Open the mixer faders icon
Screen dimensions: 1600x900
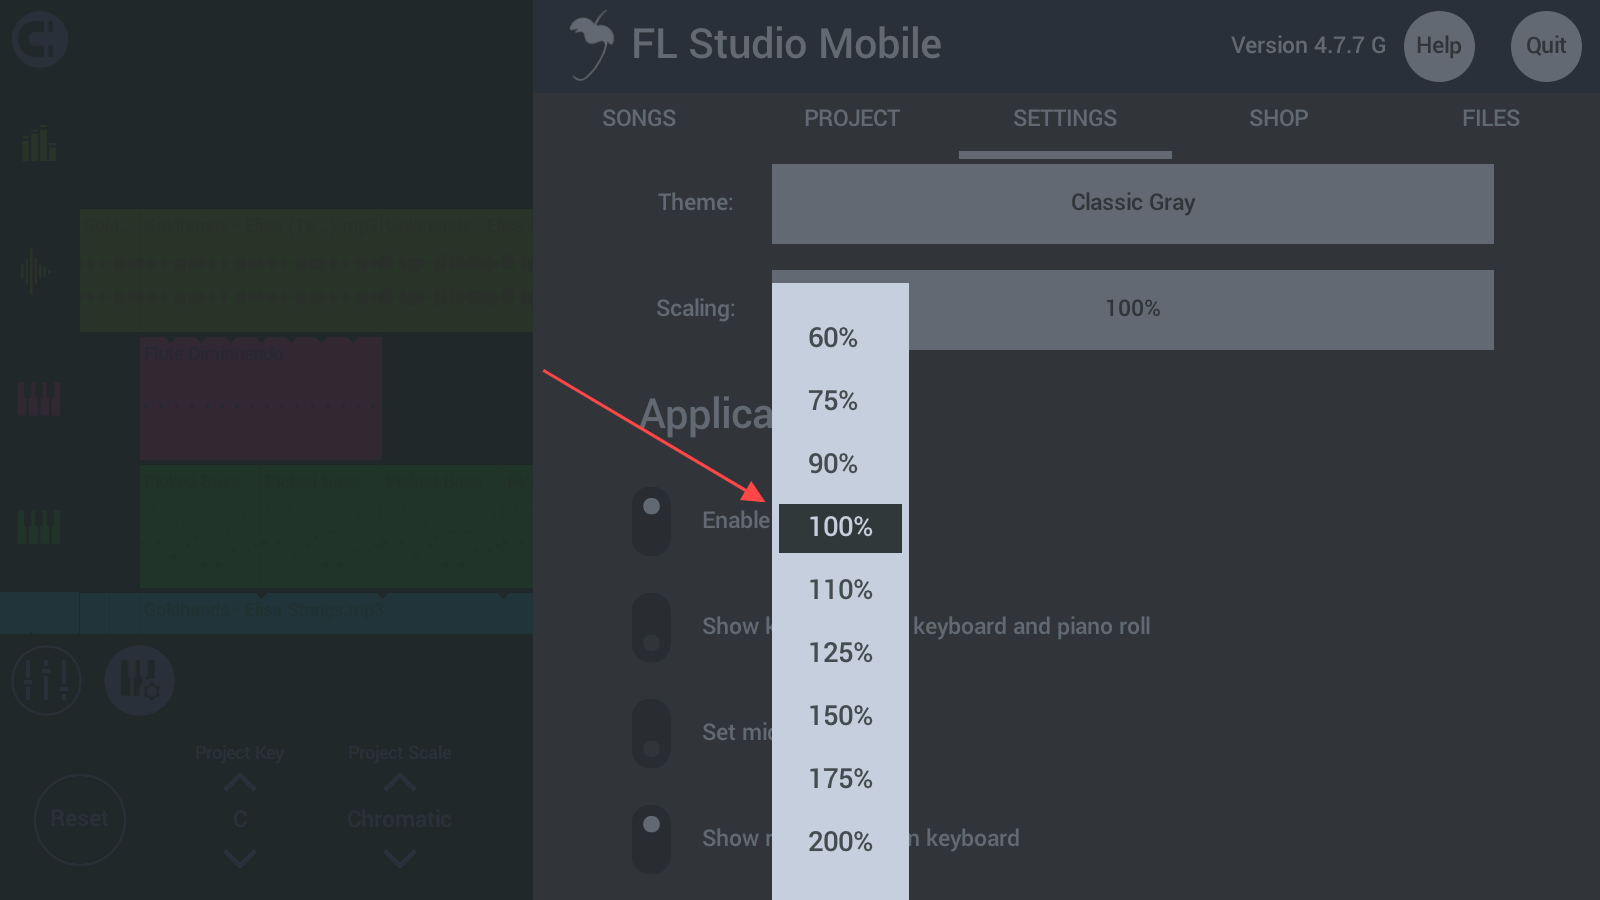(x=46, y=681)
